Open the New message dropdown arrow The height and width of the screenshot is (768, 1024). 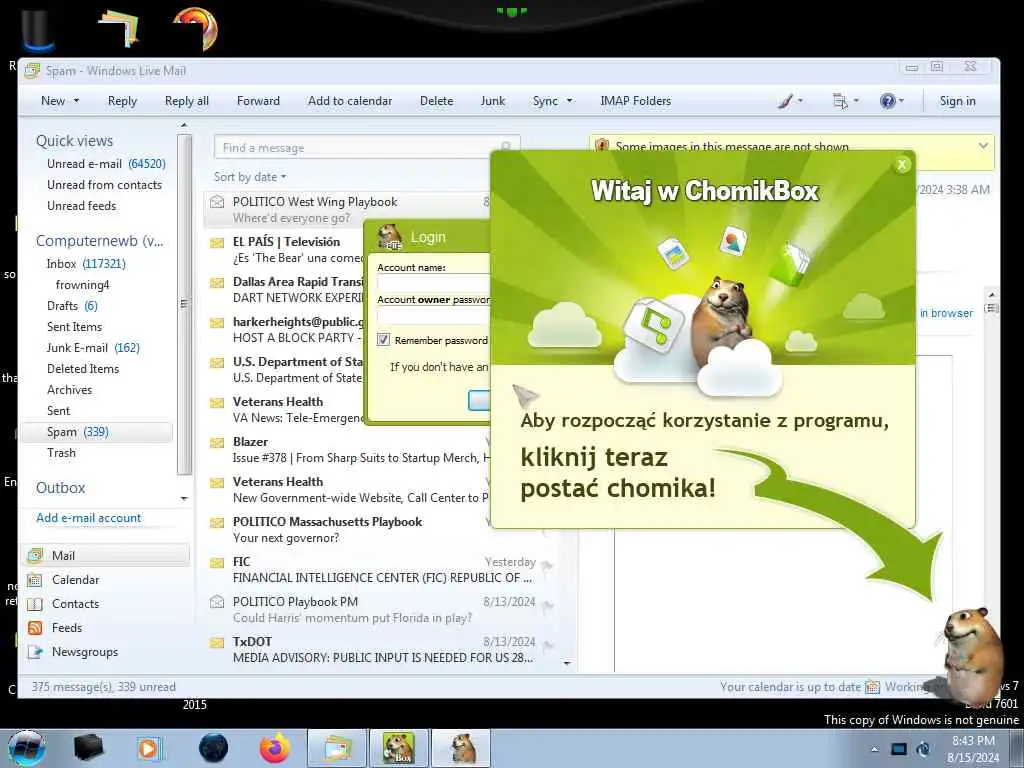(x=76, y=101)
